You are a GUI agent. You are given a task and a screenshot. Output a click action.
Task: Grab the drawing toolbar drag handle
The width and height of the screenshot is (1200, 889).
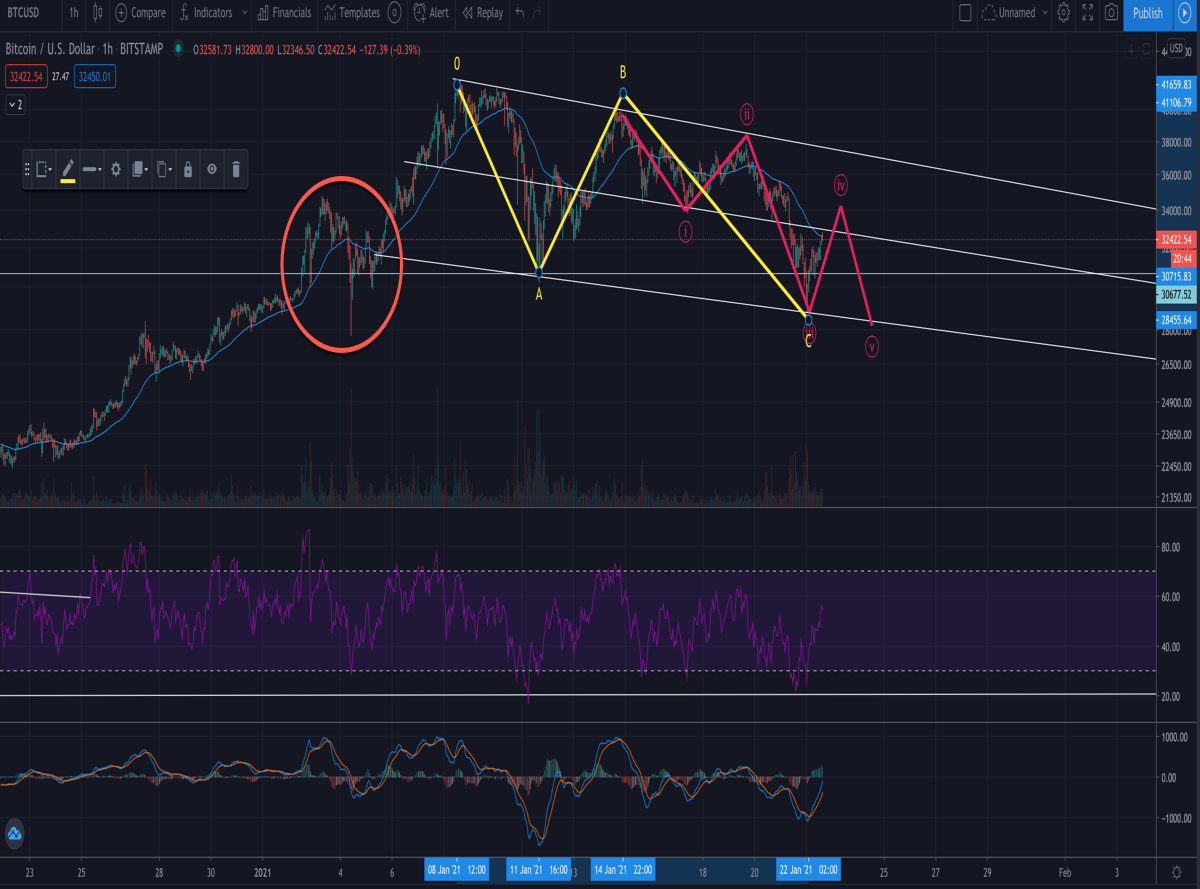(28, 170)
